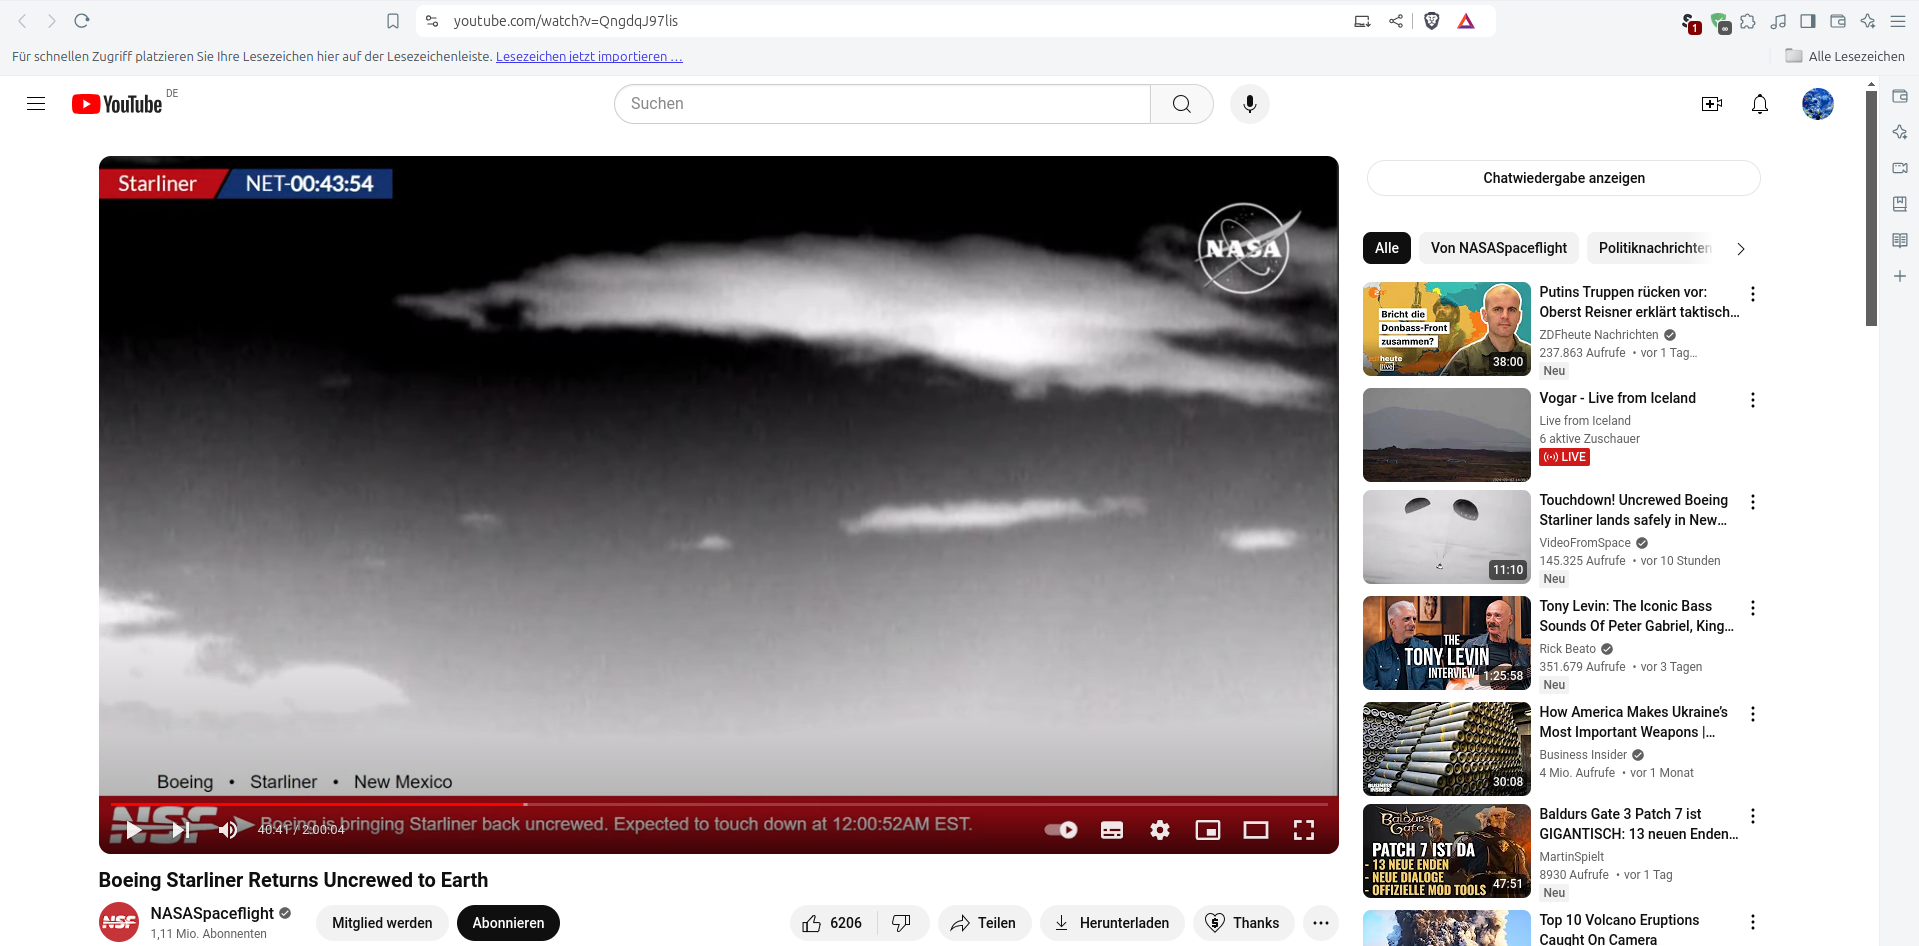Screen dimensions: 1919x946
Task: Toggle the browser sidebar panel
Action: pyautogui.click(x=1808, y=21)
